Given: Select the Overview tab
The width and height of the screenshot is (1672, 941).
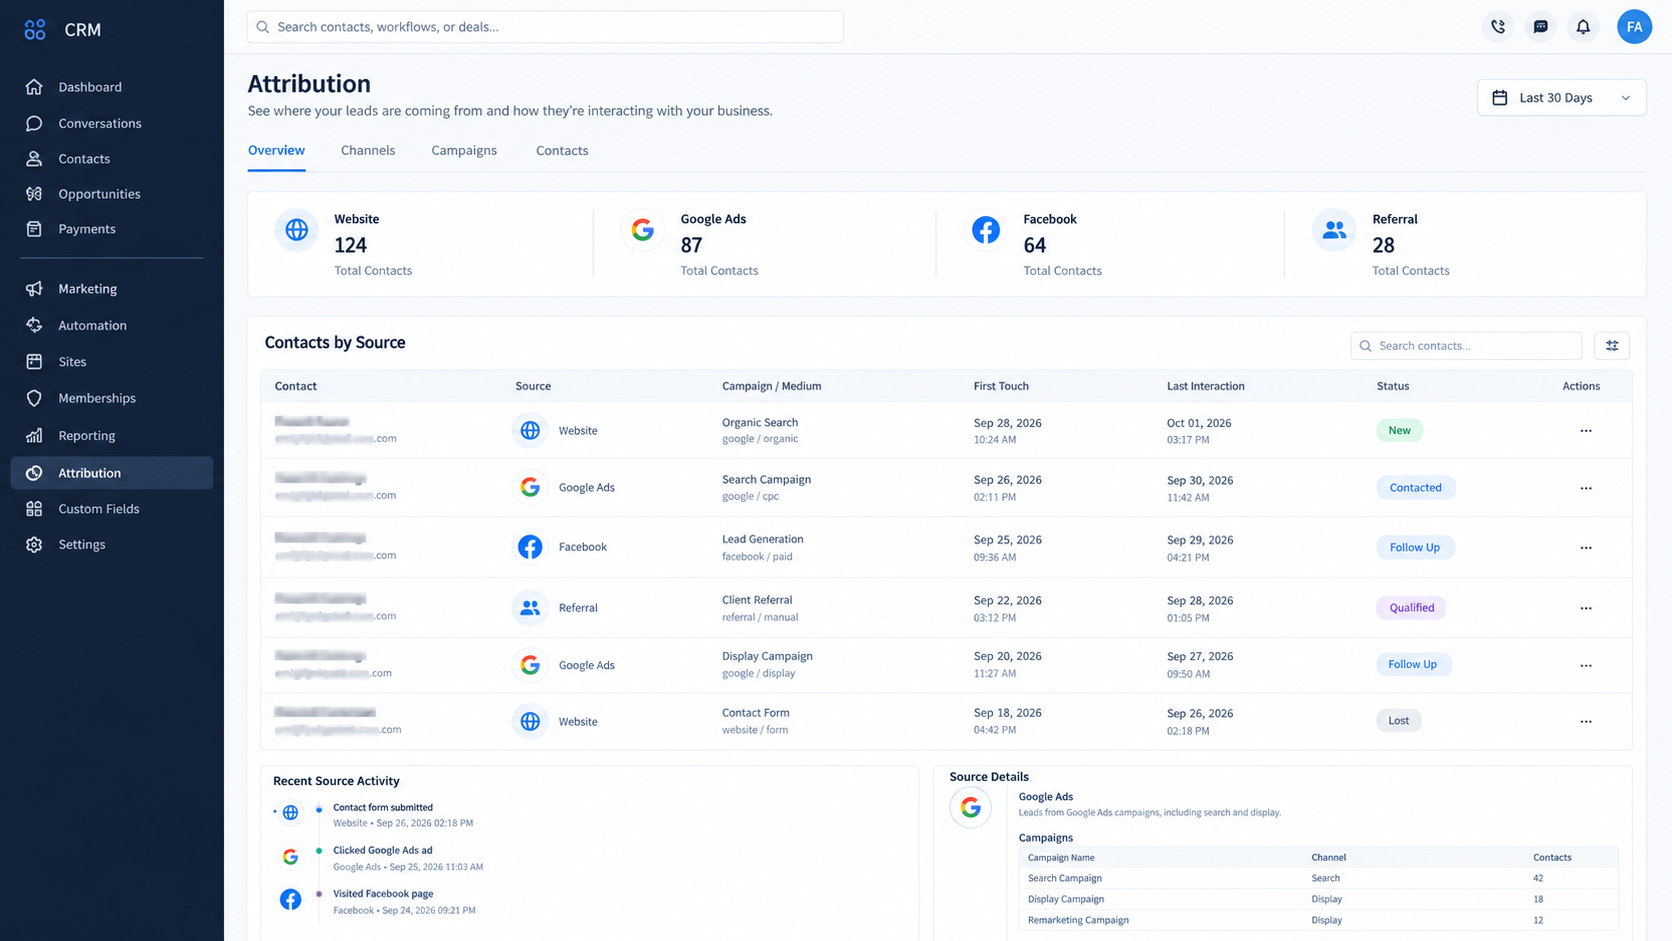Looking at the screenshot, I should click(x=276, y=150).
